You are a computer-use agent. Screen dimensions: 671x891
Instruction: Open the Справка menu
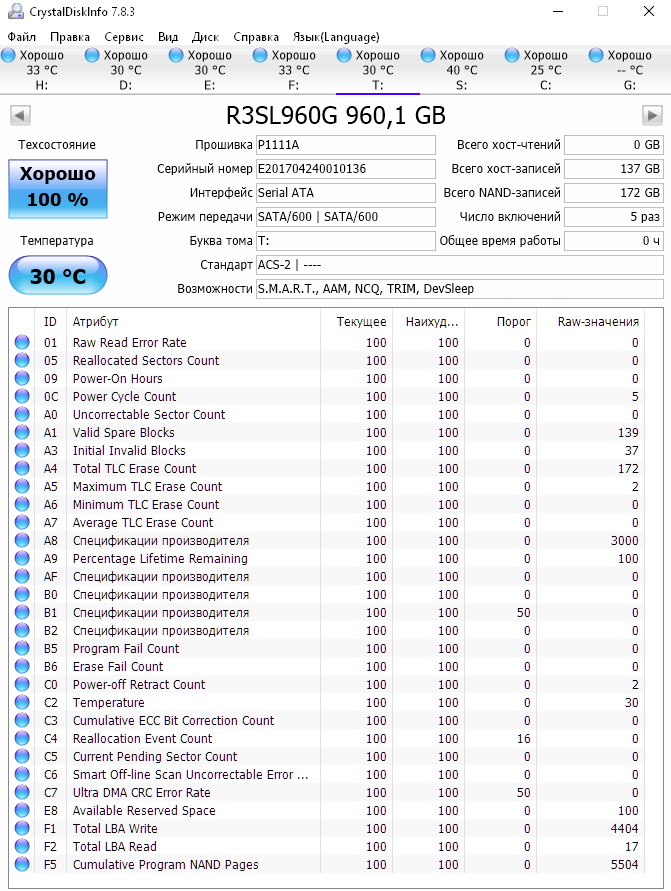tap(256, 37)
